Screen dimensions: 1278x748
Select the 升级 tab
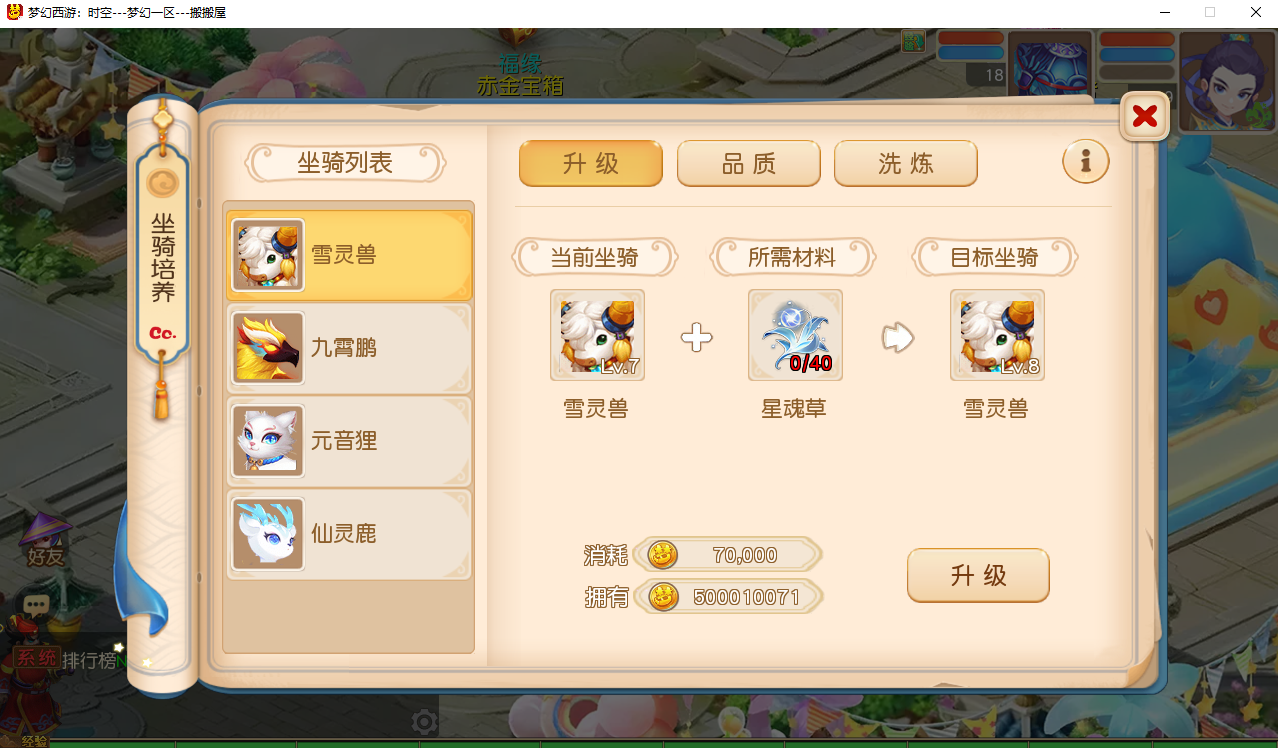(591, 163)
